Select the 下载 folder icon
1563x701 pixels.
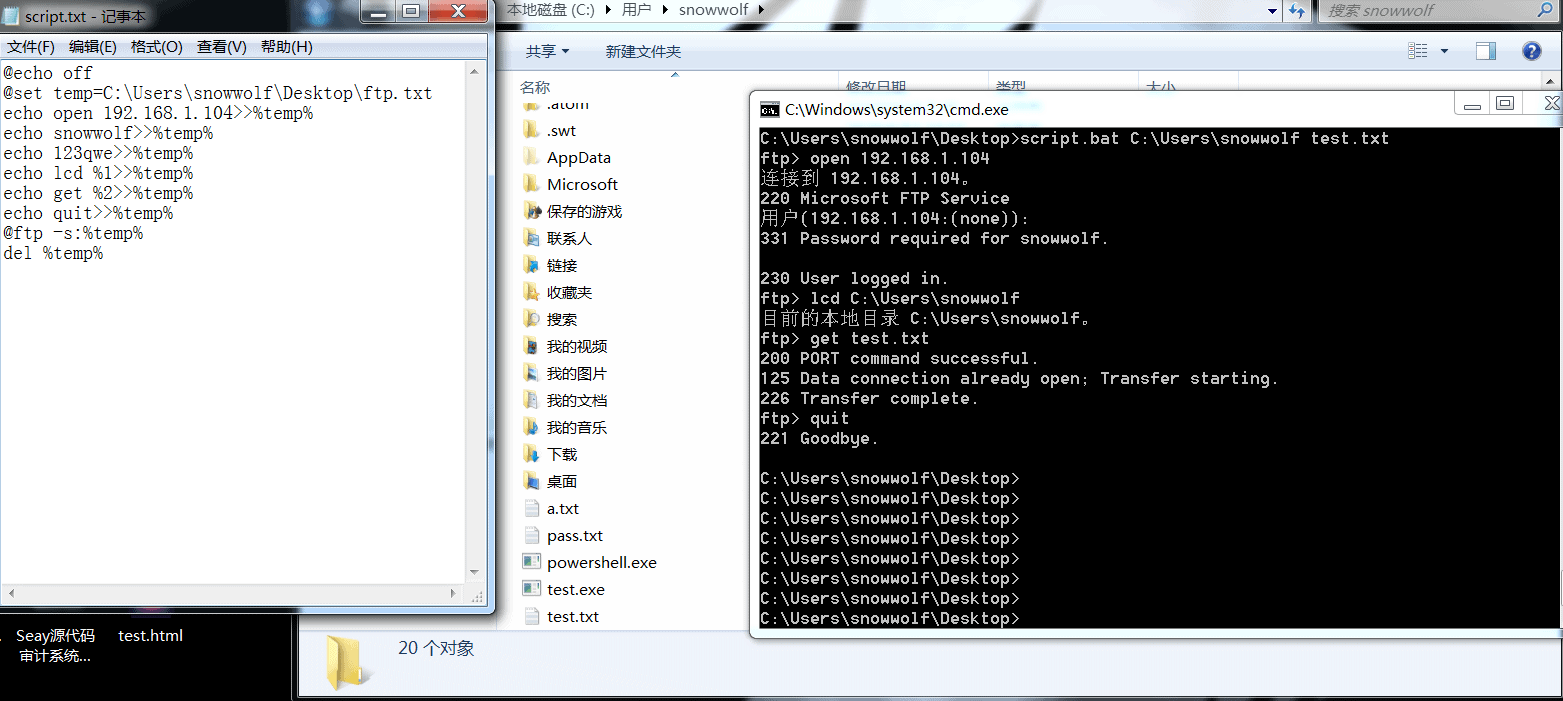(x=531, y=454)
